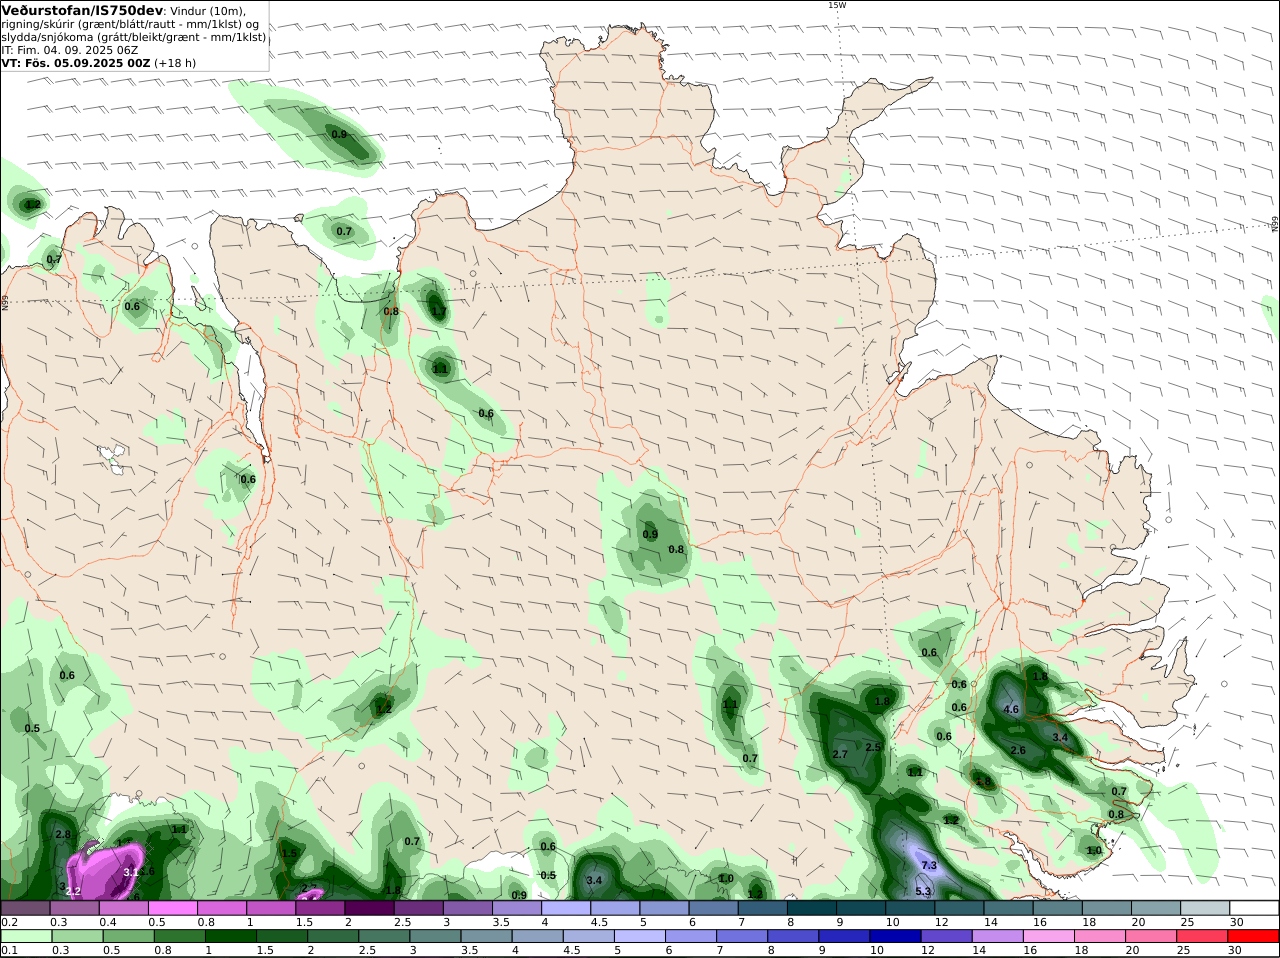Click the 2.5 precipitation value on the map

873,747
